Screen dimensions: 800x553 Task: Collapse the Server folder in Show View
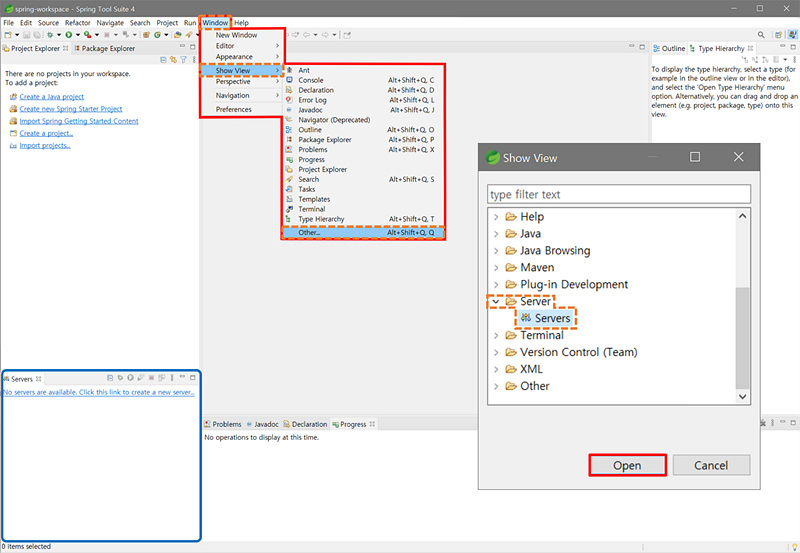pos(495,301)
